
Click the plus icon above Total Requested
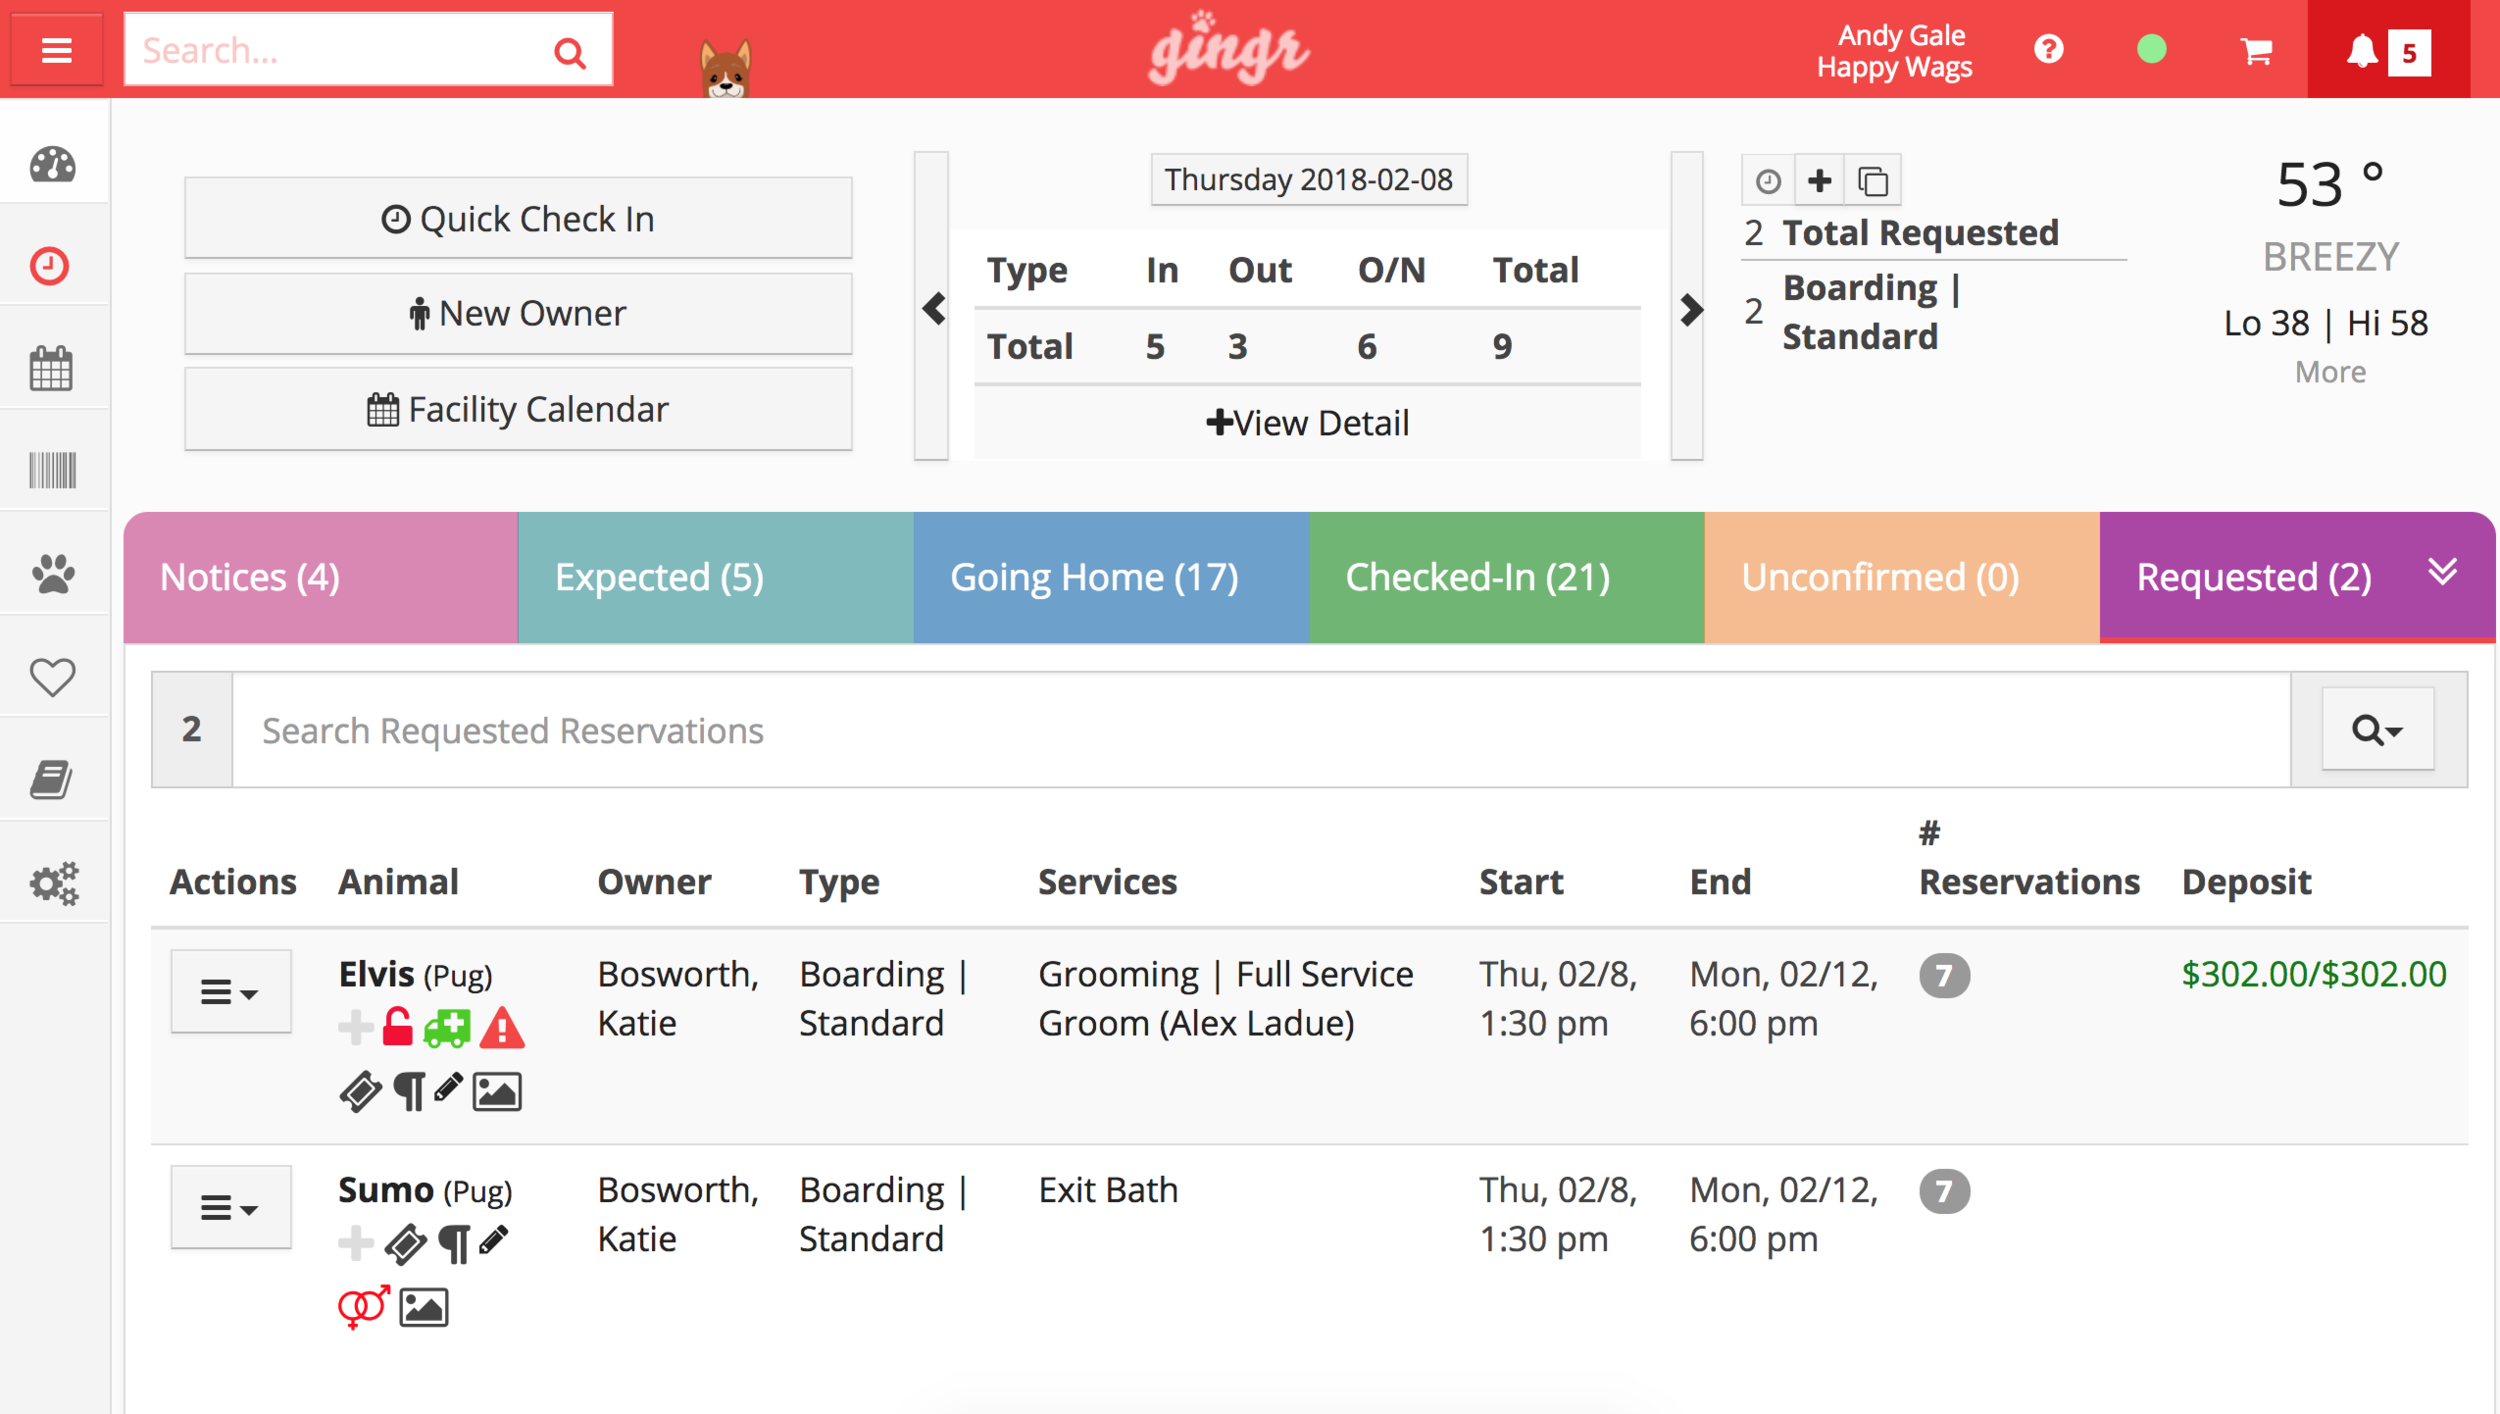click(x=1820, y=181)
